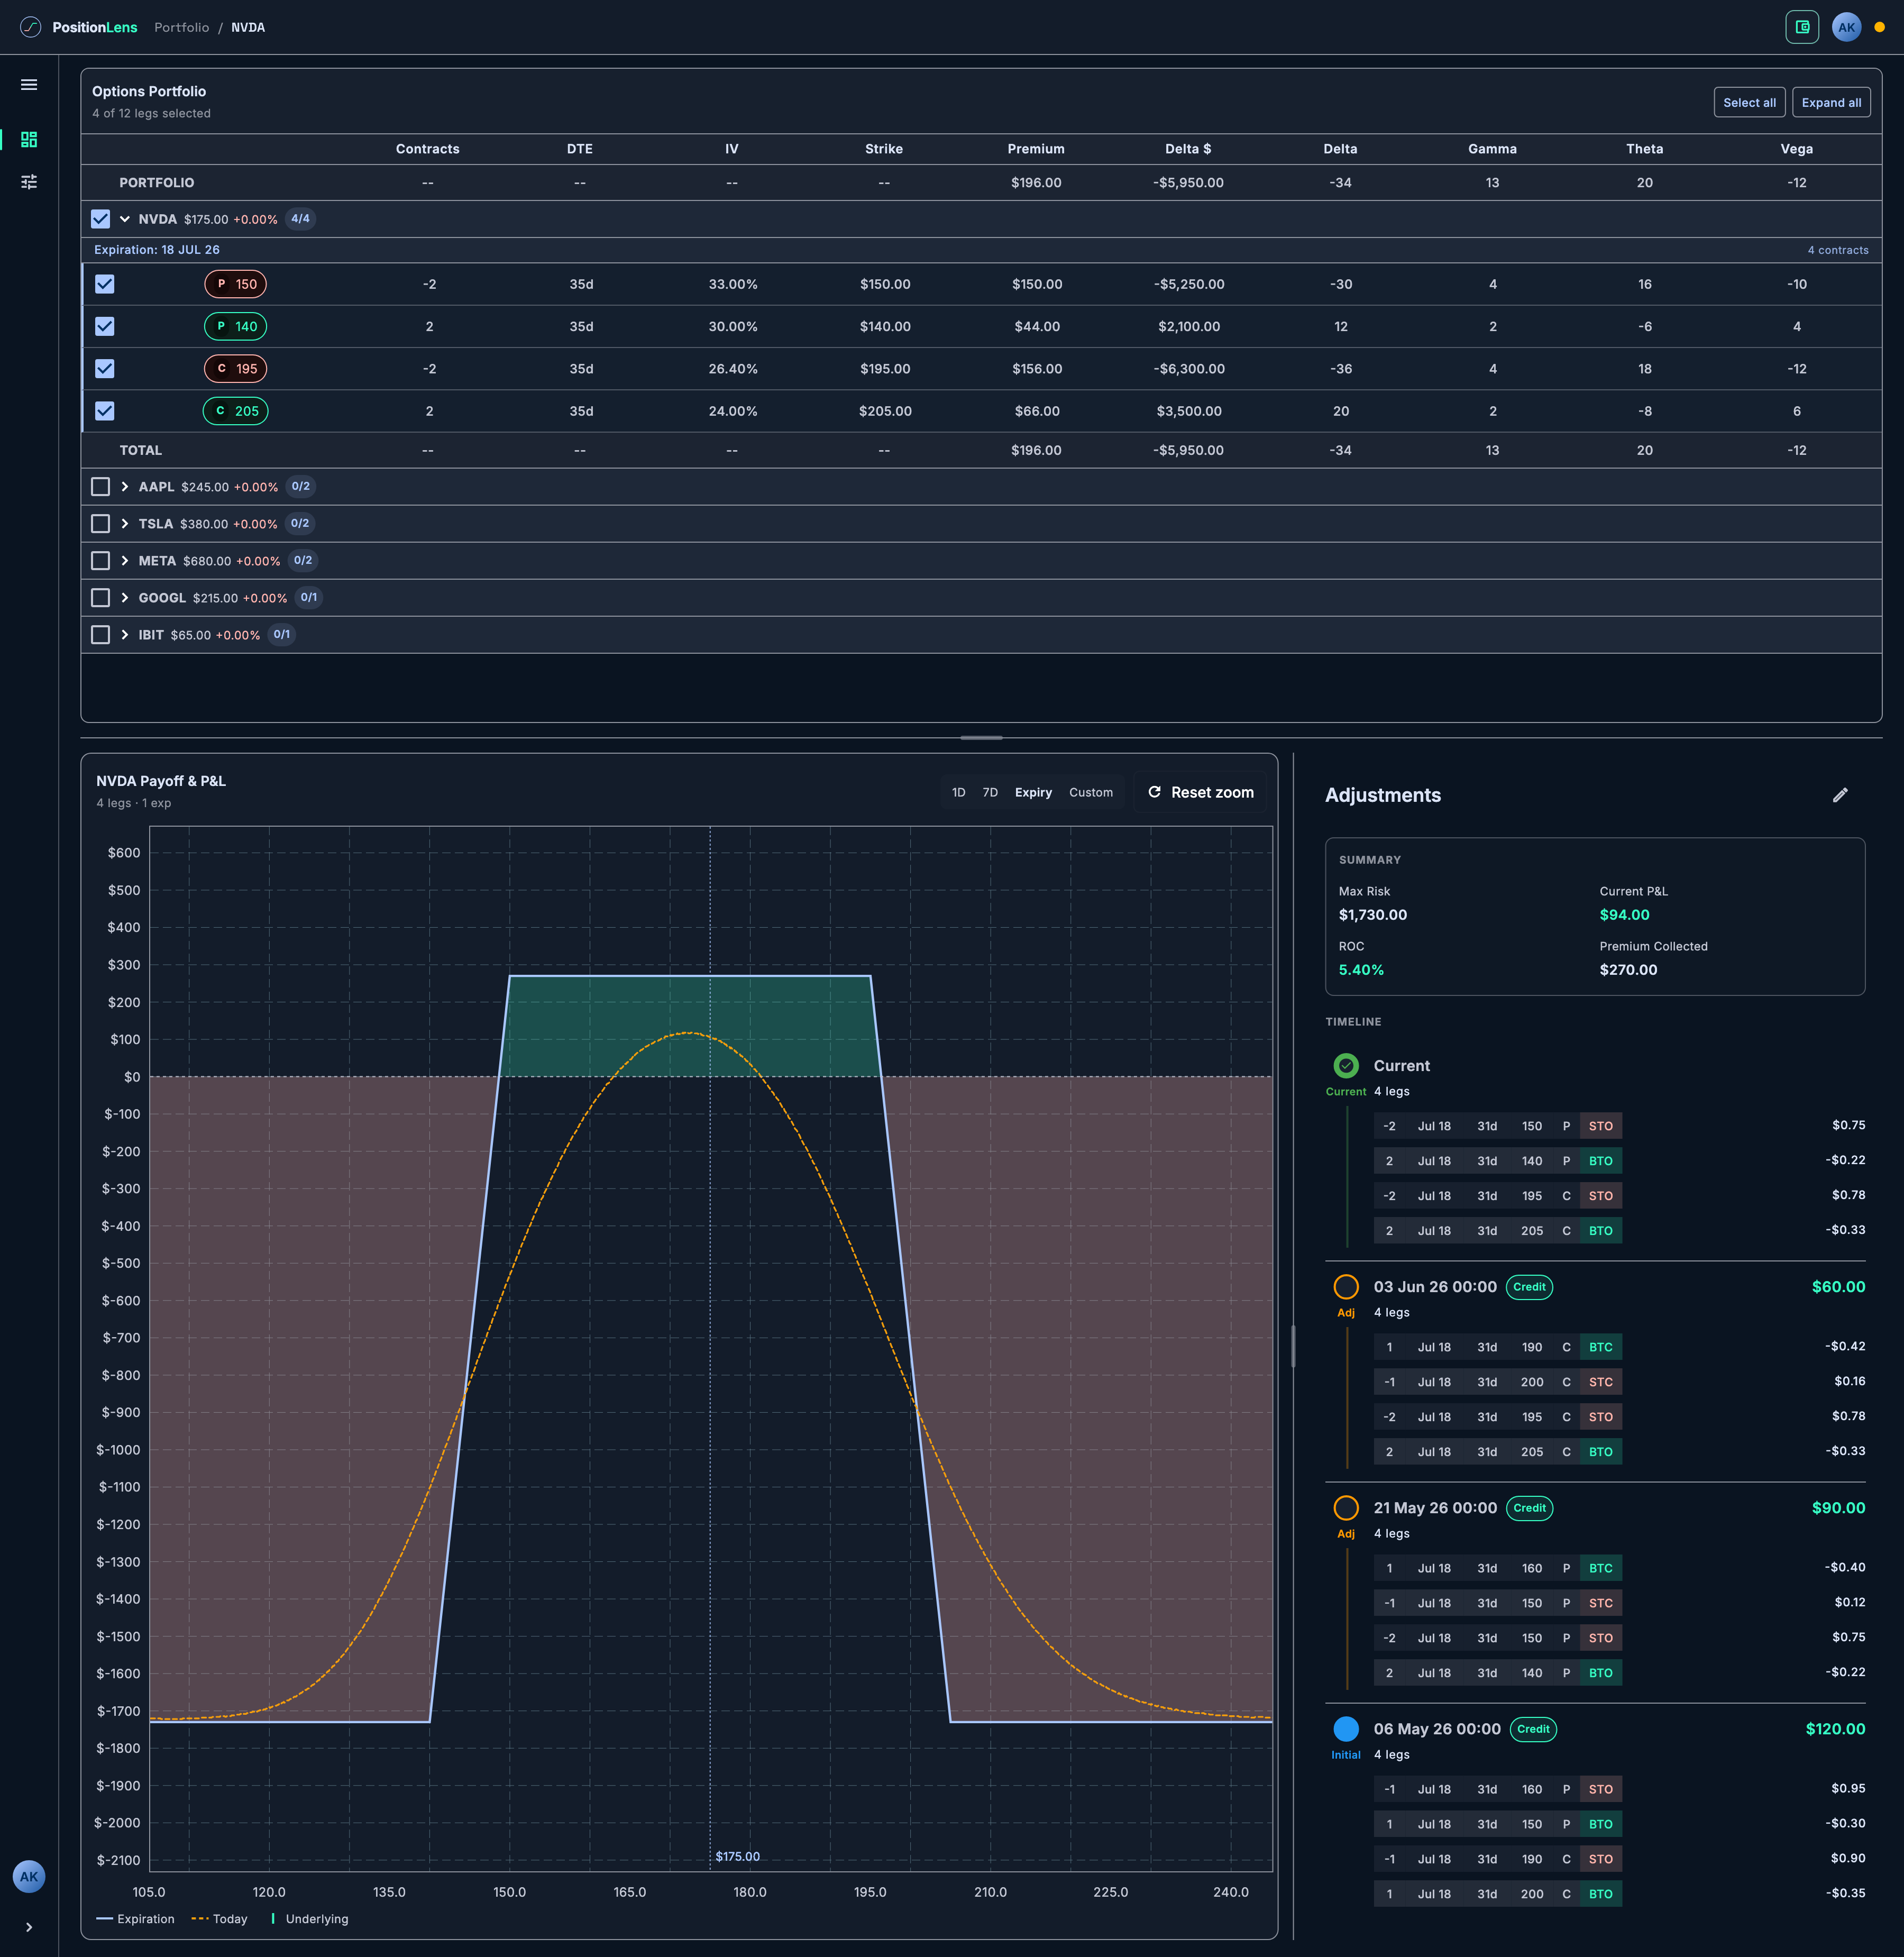Click STO tag on Current 150 P leg

[1600, 1126]
